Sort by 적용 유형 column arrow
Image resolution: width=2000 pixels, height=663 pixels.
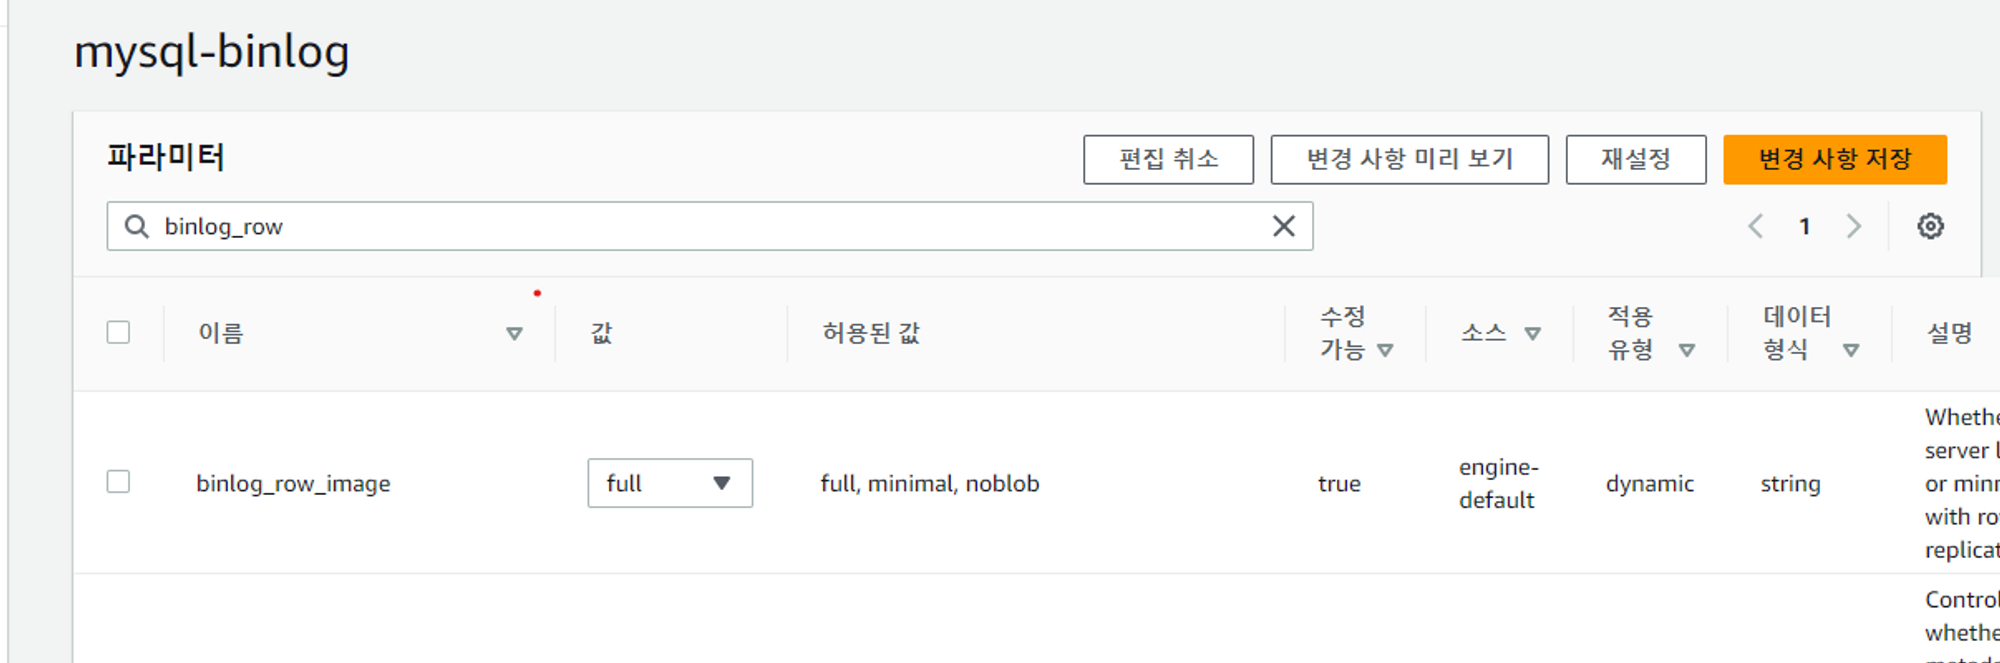pos(1687,350)
